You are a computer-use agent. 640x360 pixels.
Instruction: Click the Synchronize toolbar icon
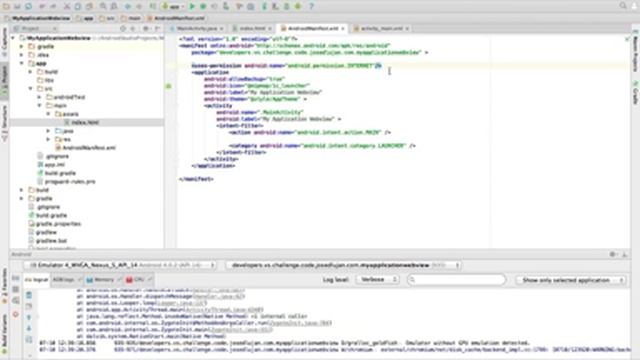[x=29, y=6]
